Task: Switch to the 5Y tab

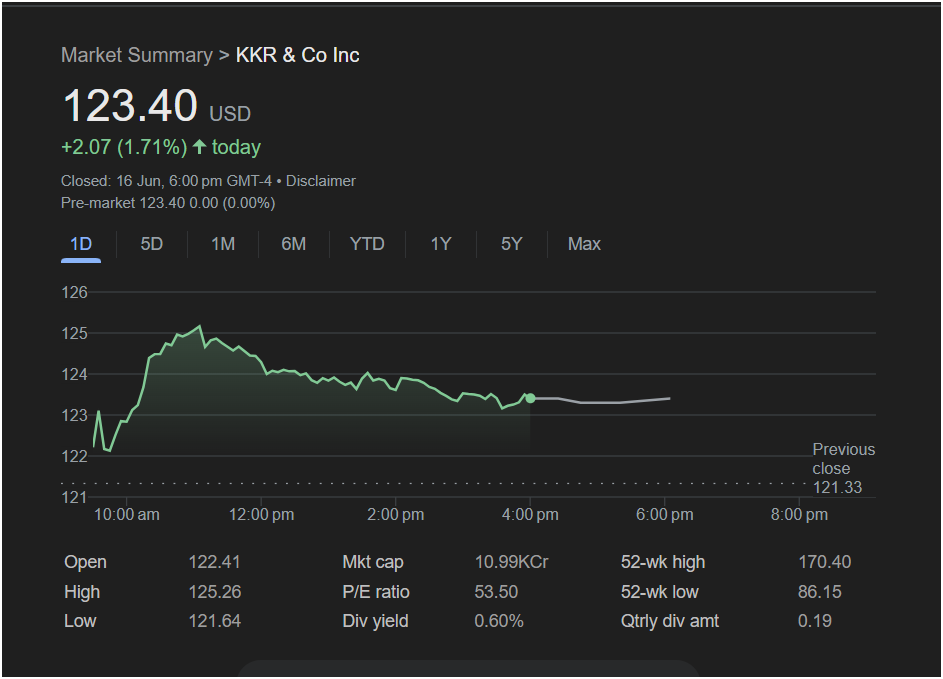Action: [x=511, y=244]
